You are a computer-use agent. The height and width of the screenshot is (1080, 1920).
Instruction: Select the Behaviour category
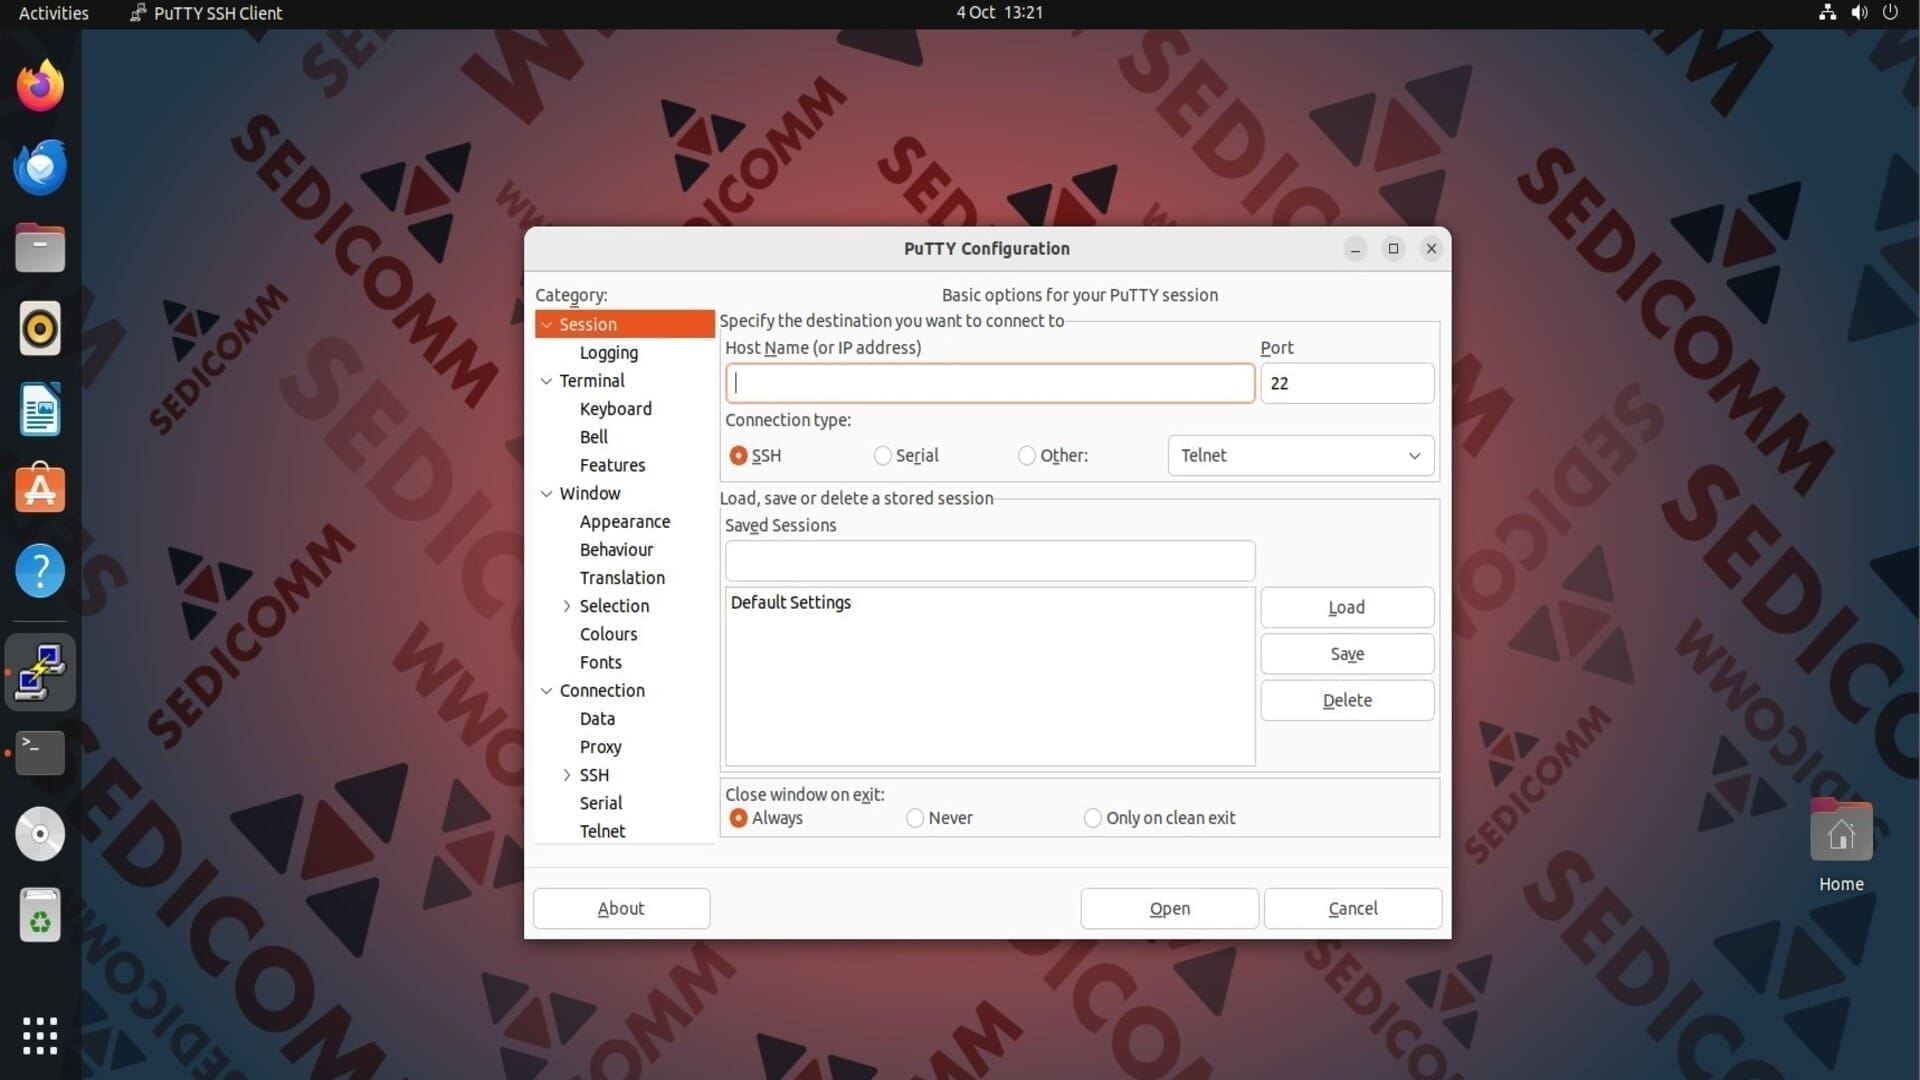[616, 550]
